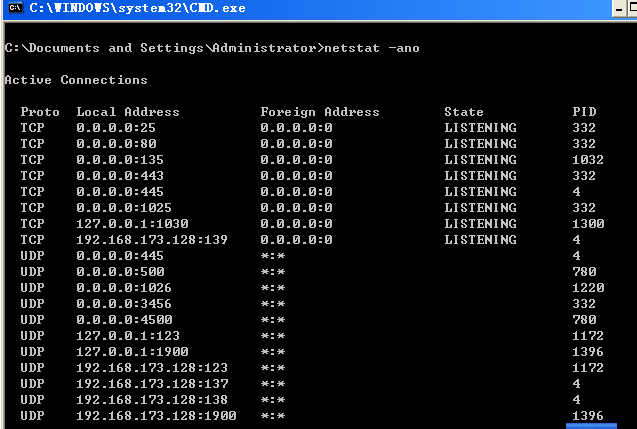Click the Proto column header
The height and width of the screenshot is (429, 637).
coord(40,112)
